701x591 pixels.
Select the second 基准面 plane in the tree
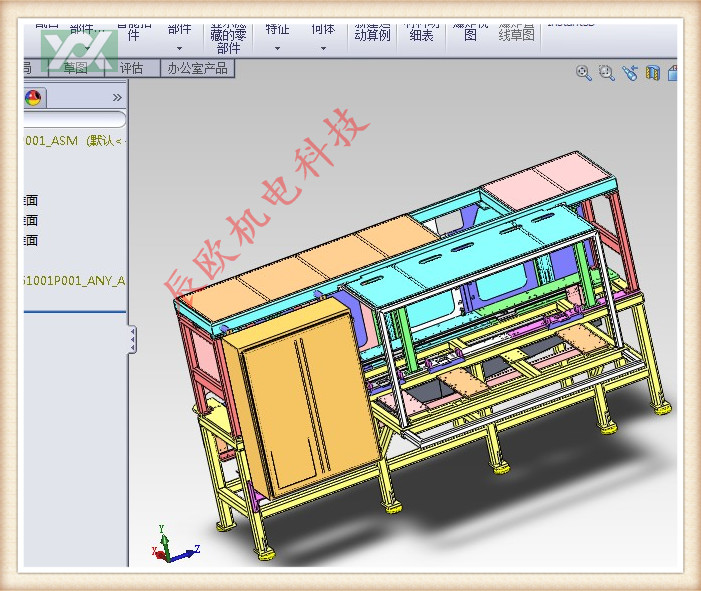click(x=31, y=220)
